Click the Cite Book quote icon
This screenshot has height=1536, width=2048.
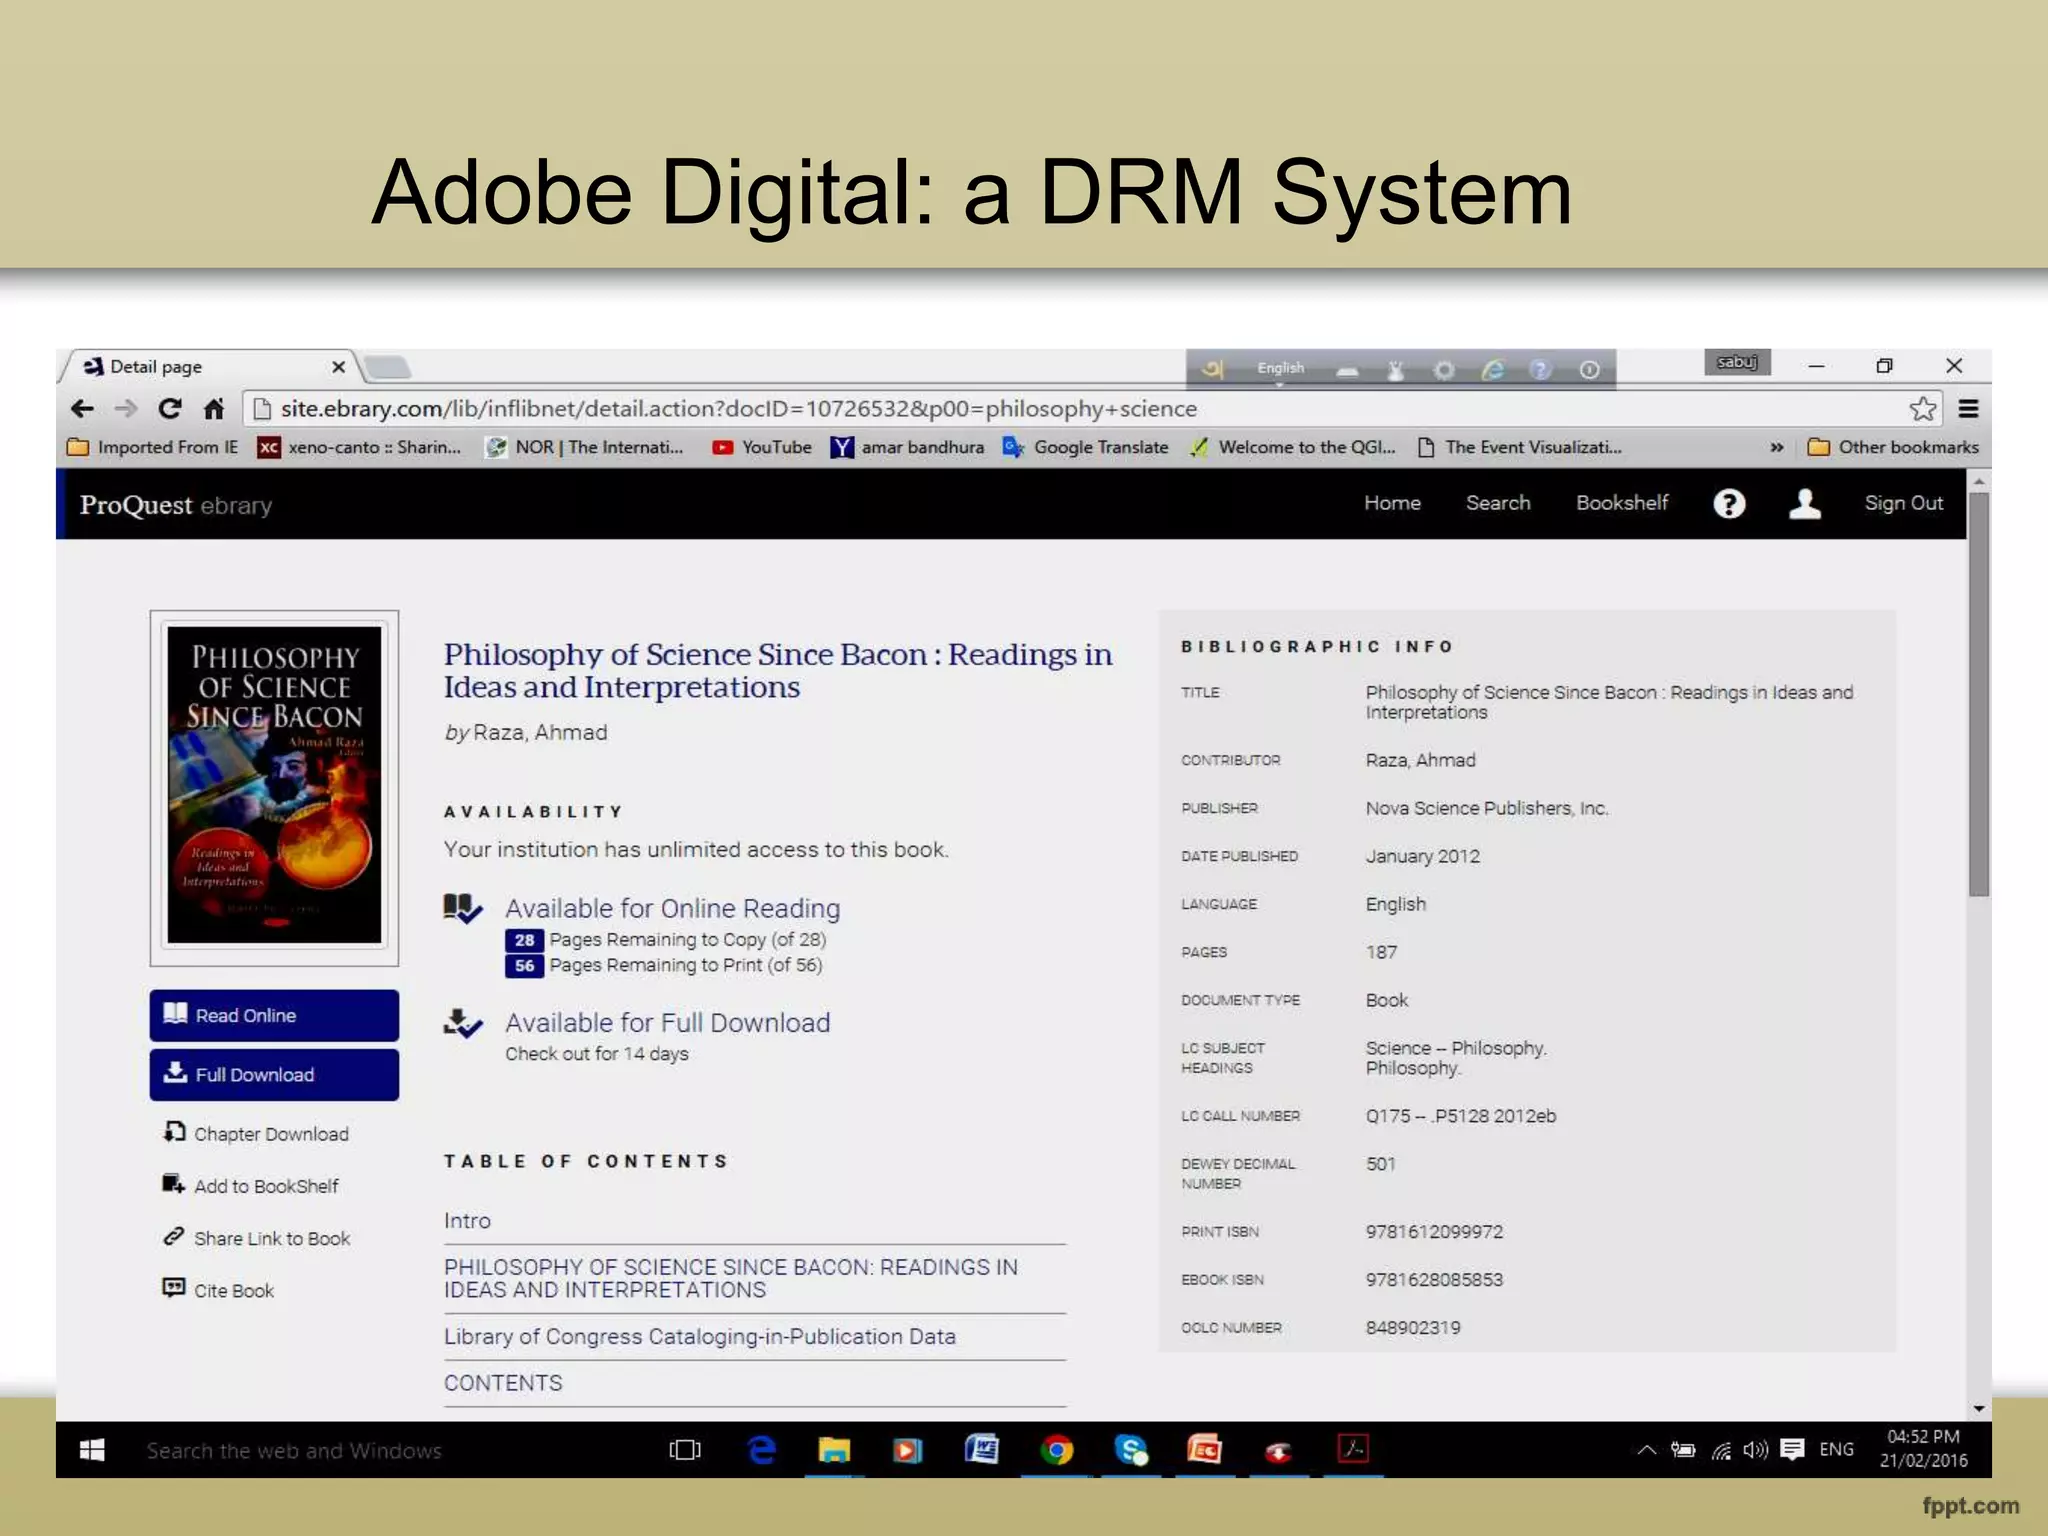tap(174, 1288)
